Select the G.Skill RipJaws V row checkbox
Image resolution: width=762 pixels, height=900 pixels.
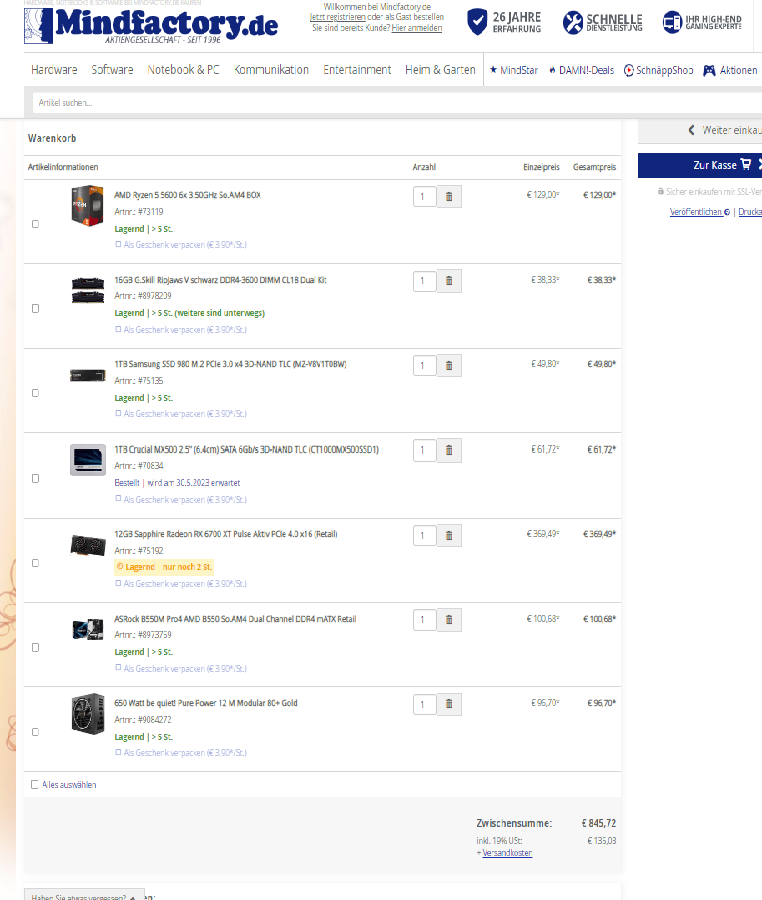[x=36, y=309]
